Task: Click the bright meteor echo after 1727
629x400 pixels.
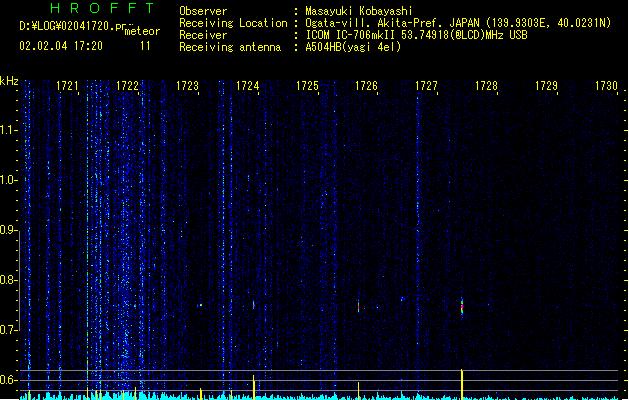Action: click(462, 307)
